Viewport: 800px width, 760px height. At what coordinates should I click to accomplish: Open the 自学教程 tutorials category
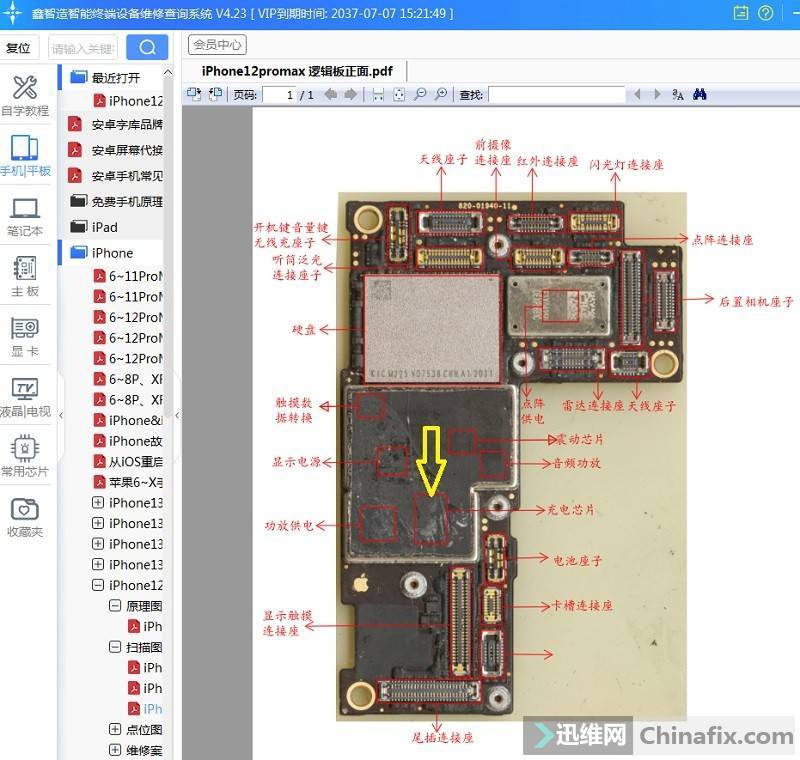pyautogui.click(x=24, y=96)
